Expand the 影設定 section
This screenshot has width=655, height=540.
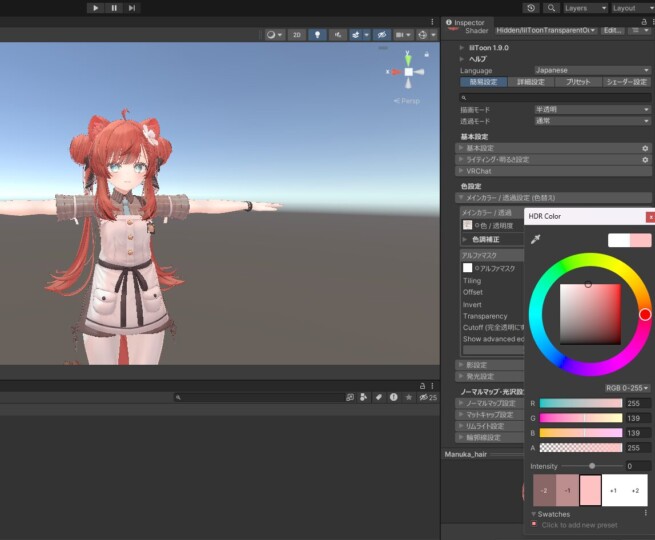click(490, 365)
